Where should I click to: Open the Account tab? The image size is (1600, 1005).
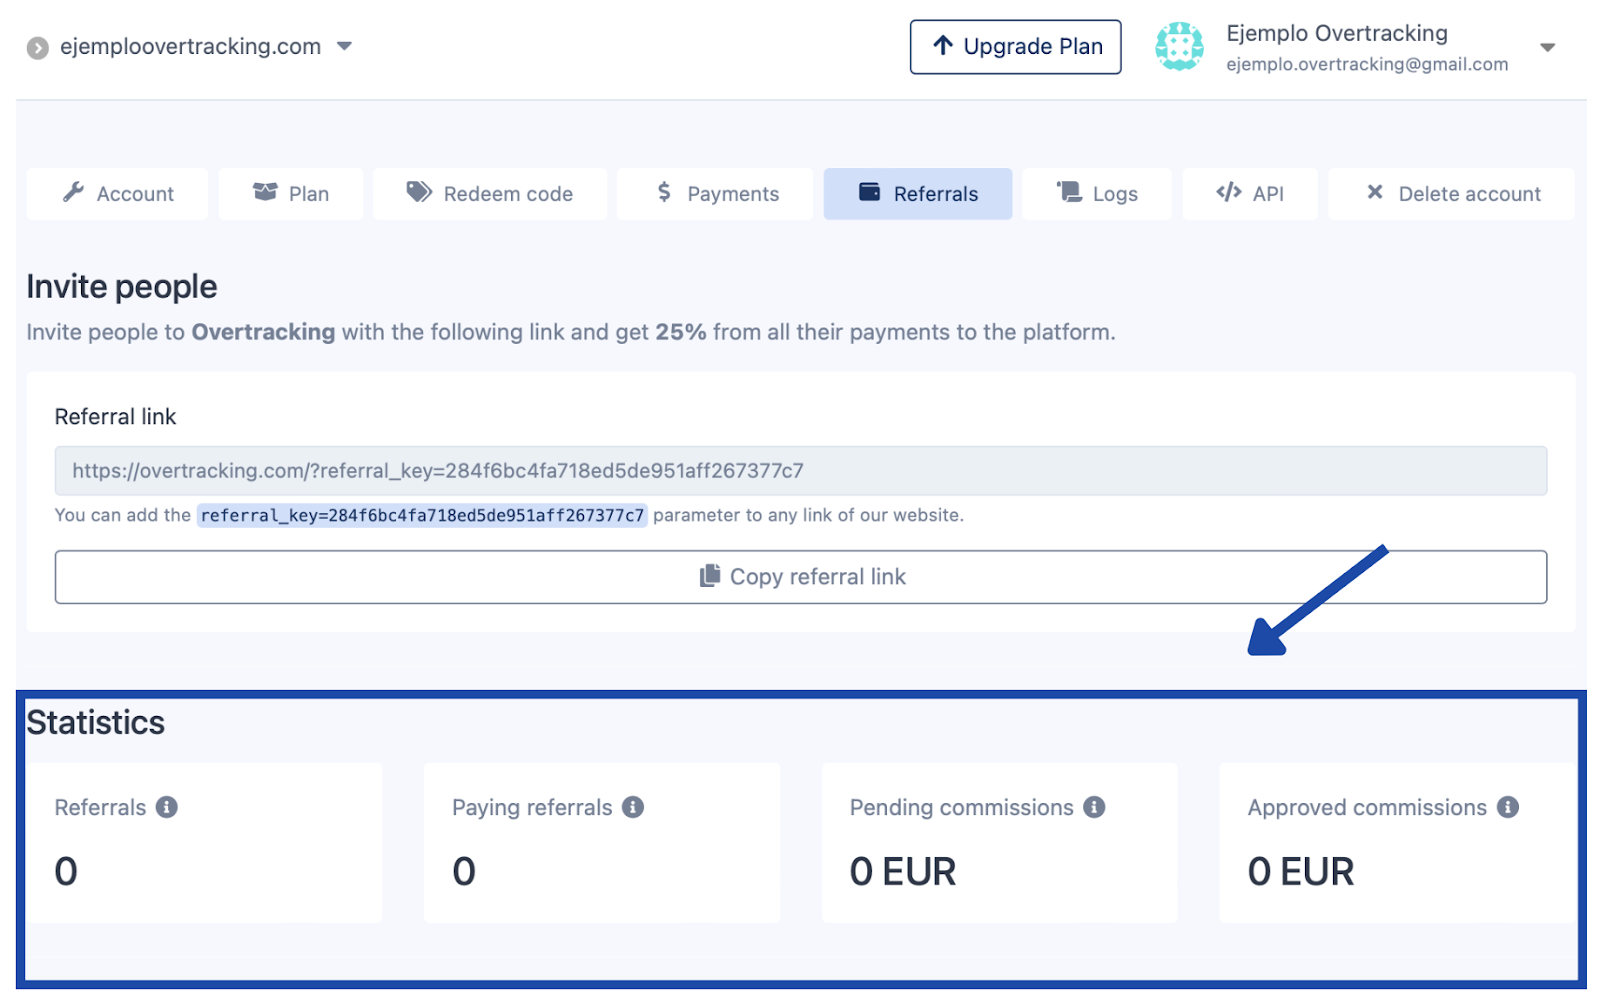click(x=118, y=194)
